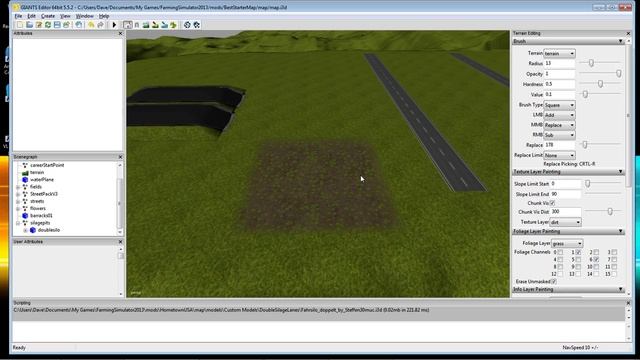Close the Scripting panel
Viewport: 640px width, 360px height.
click(x=628, y=303)
